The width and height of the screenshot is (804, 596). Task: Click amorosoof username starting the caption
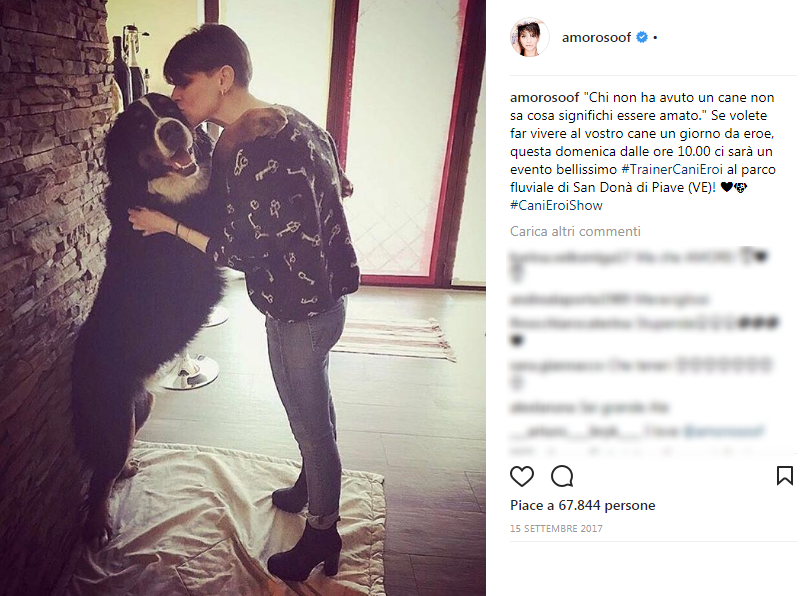tap(545, 97)
